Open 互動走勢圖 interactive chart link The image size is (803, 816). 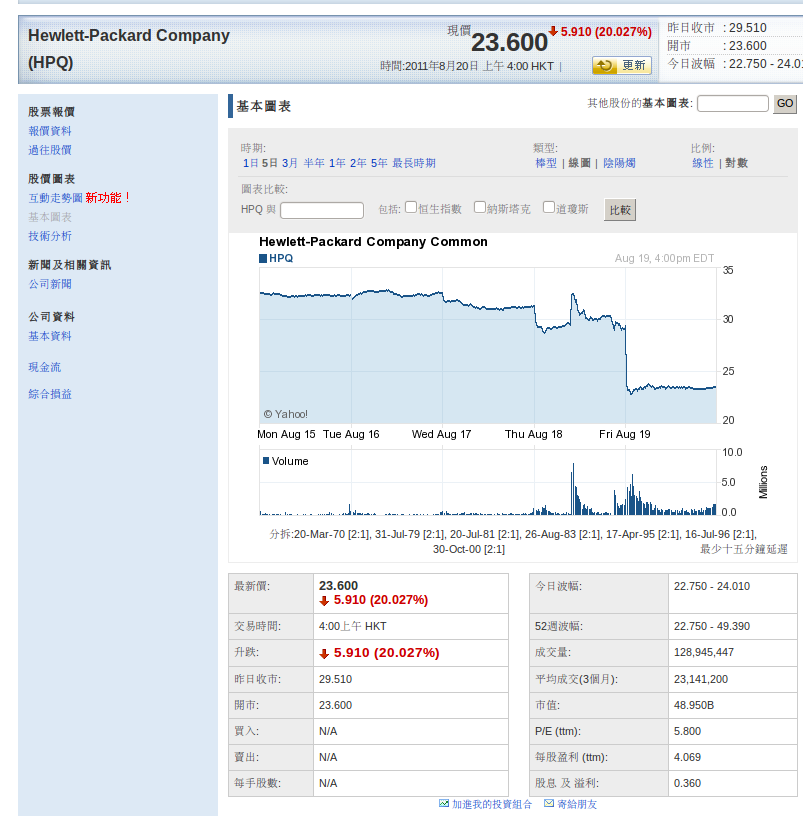[x=56, y=198]
